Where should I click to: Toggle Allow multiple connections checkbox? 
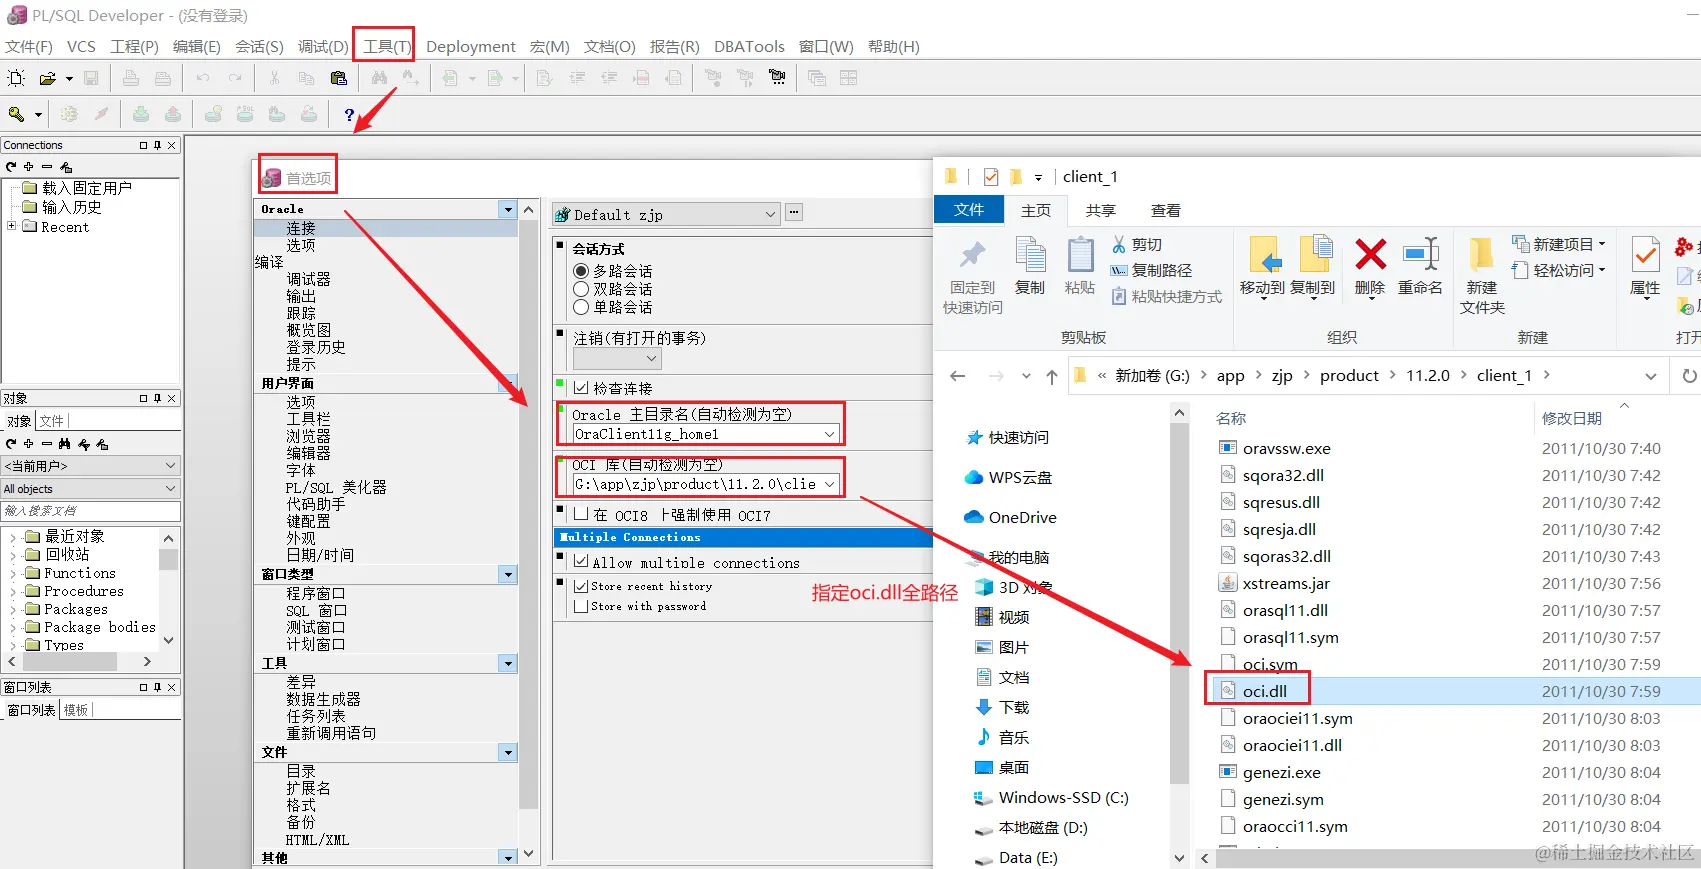coord(580,562)
